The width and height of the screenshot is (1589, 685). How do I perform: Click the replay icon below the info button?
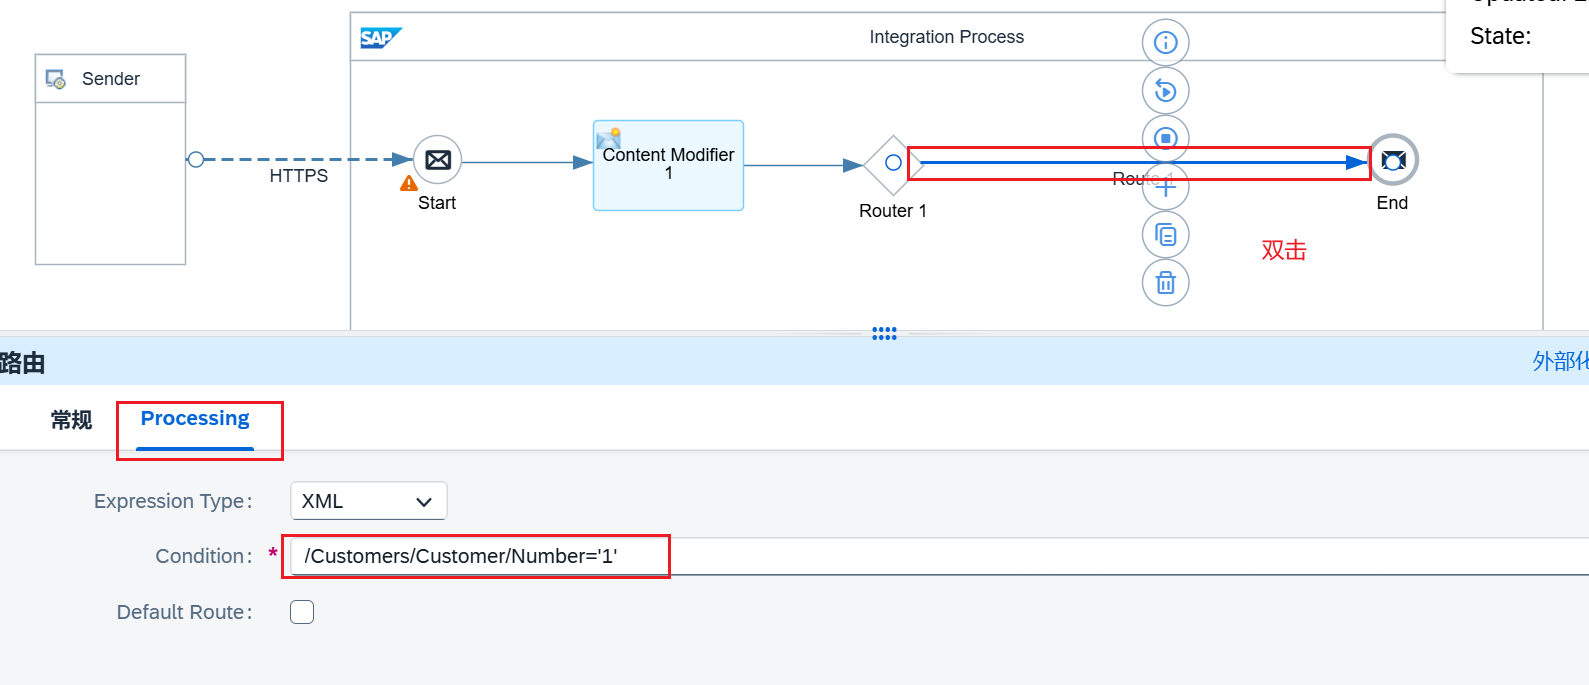pyautogui.click(x=1165, y=91)
